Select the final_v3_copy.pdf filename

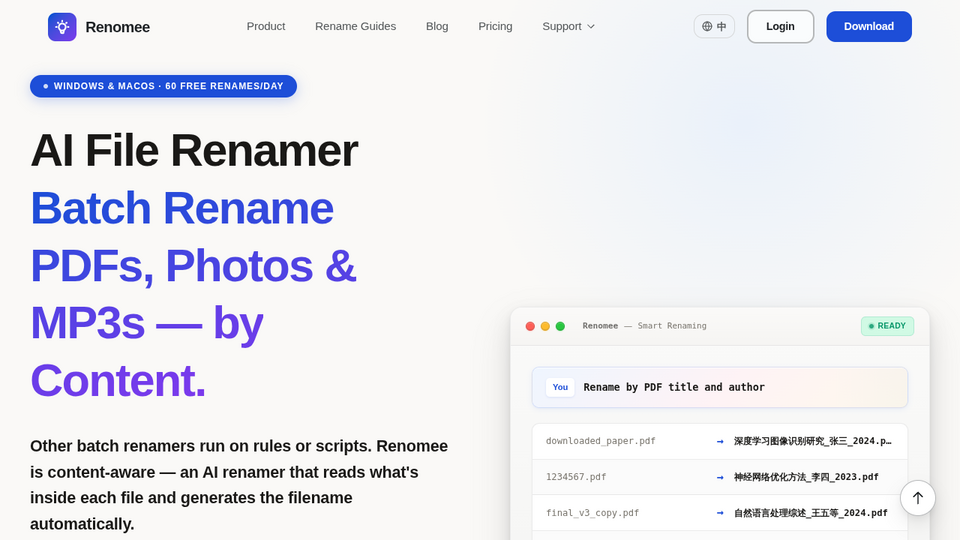592,513
